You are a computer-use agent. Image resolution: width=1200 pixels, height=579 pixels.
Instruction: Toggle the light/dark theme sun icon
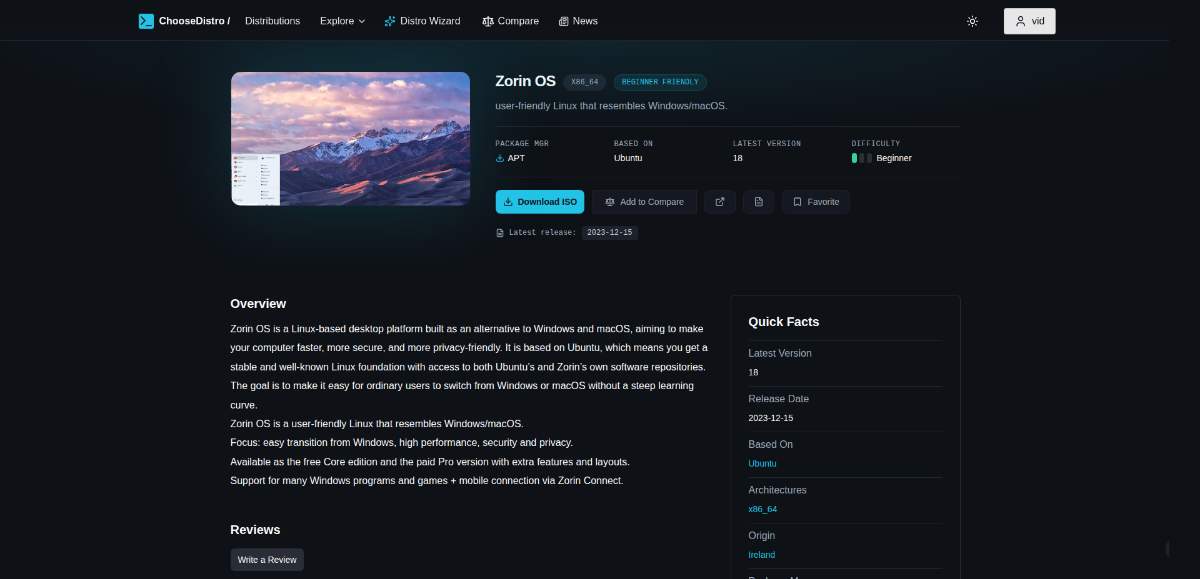[972, 21]
